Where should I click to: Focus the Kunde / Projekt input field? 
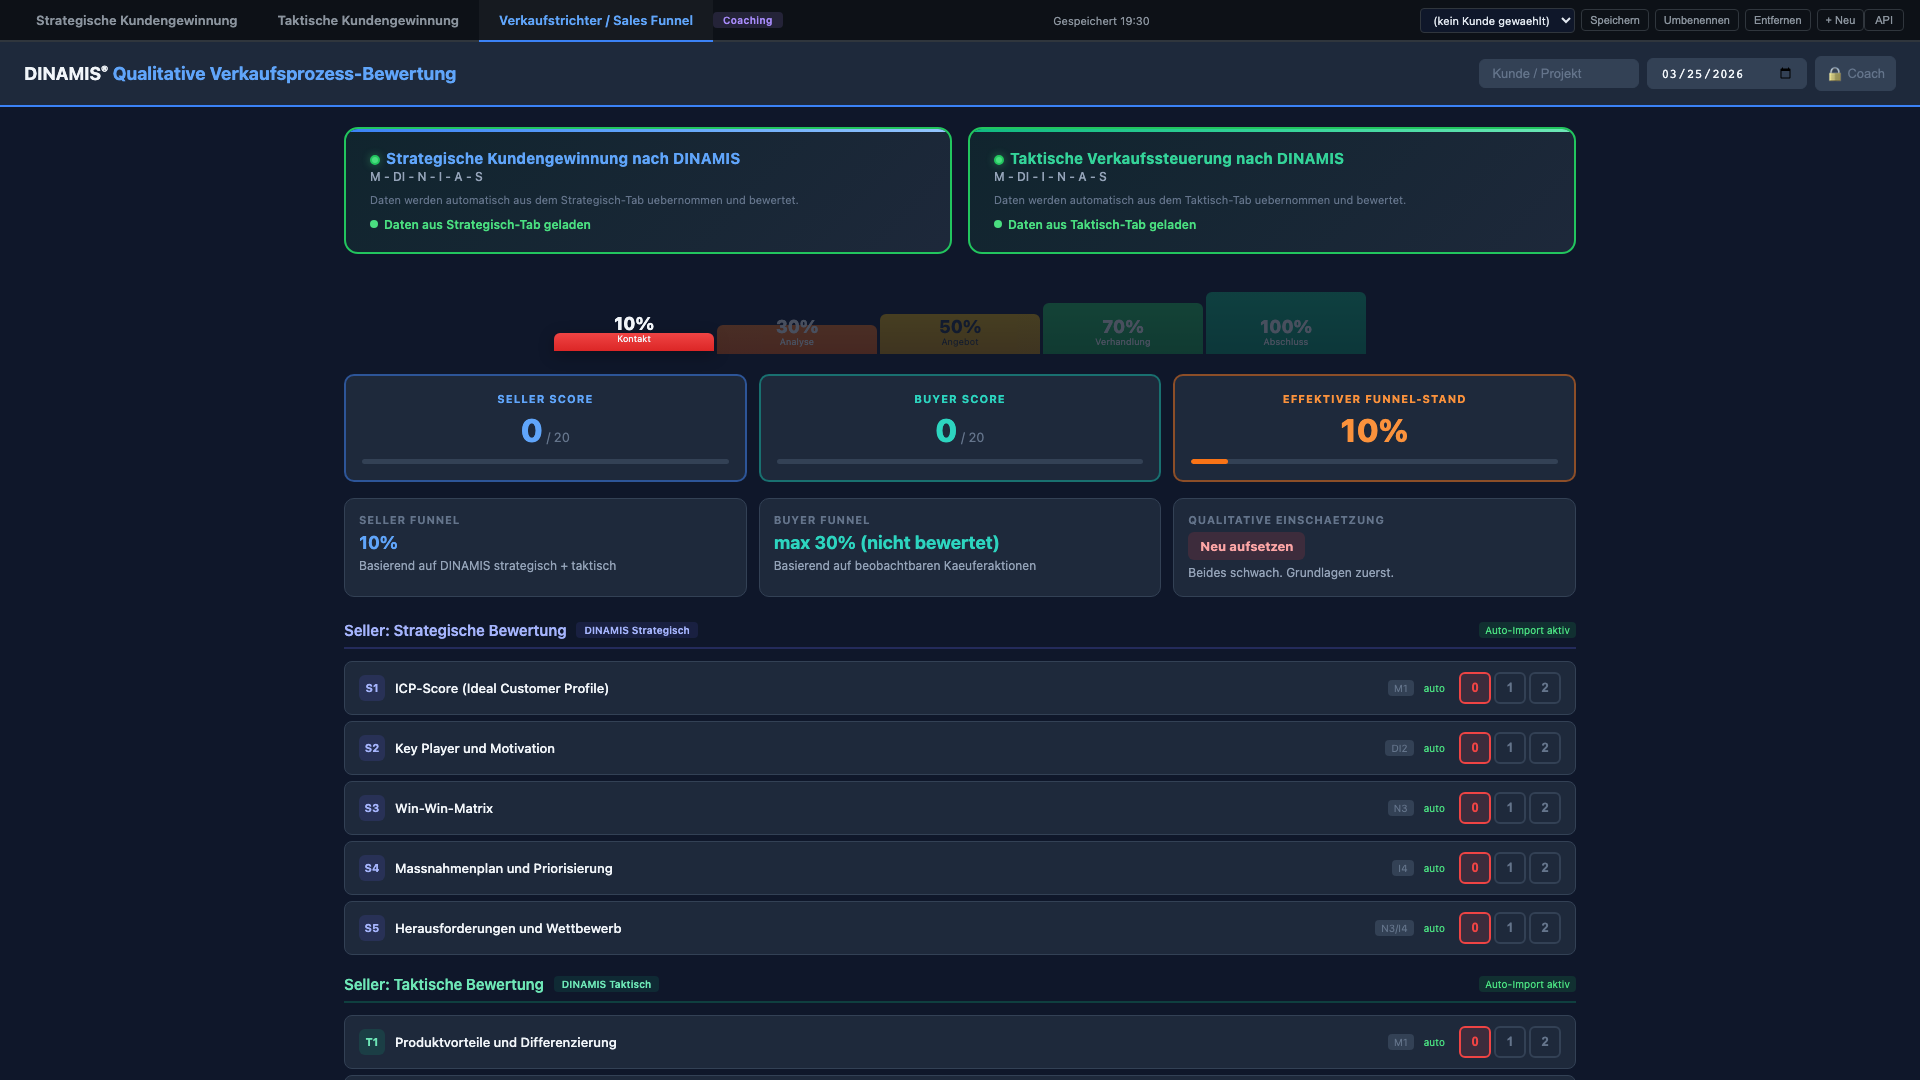tap(1557, 73)
